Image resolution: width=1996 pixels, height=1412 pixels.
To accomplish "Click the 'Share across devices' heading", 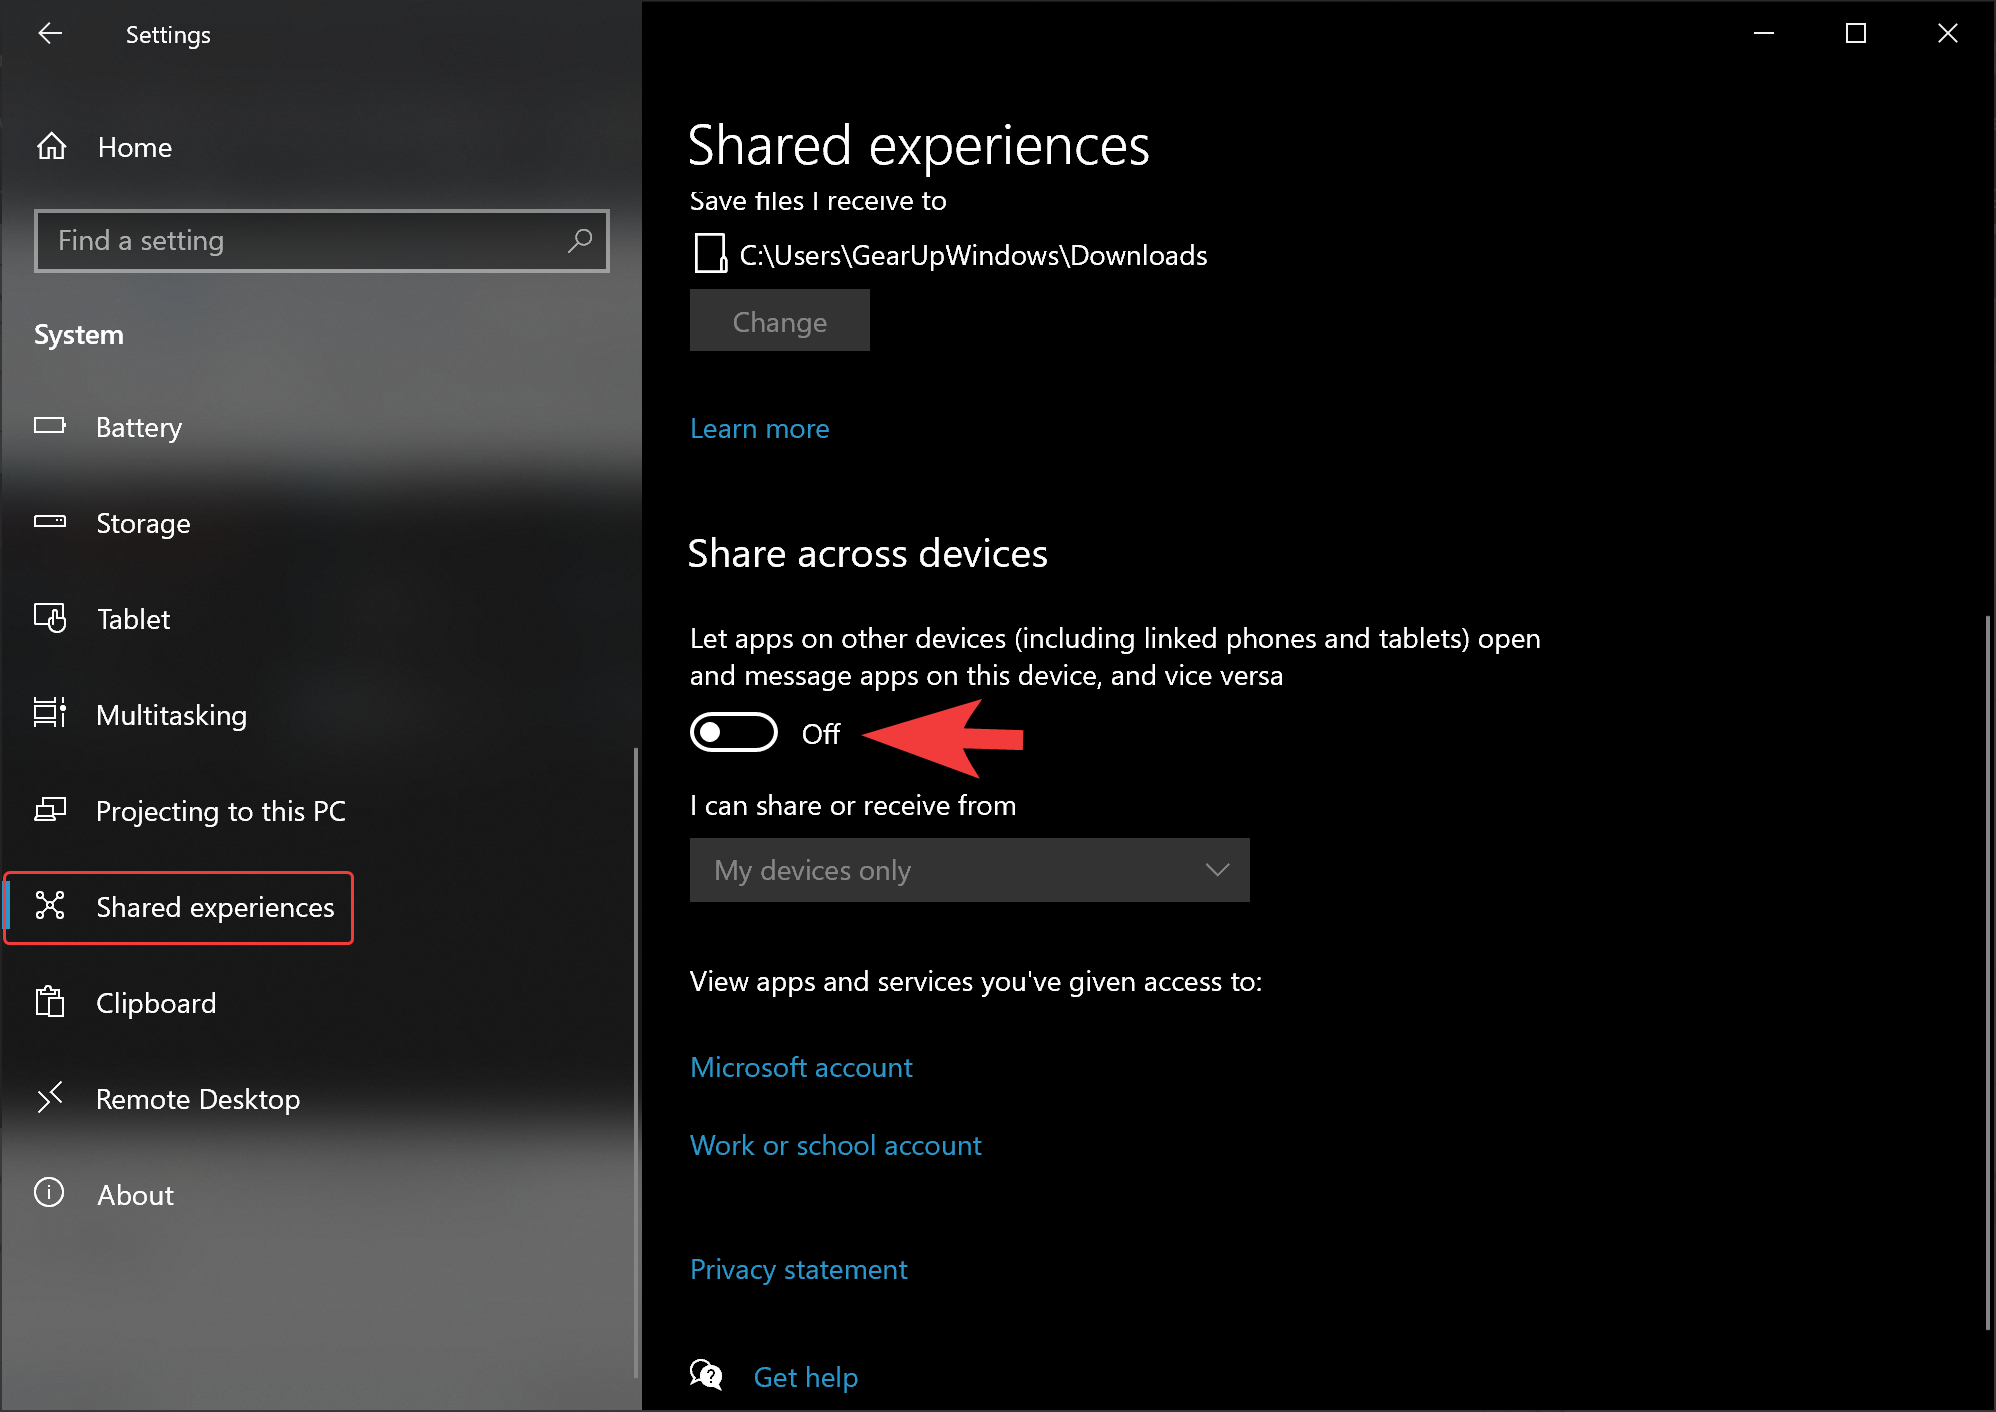I will point(868,553).
